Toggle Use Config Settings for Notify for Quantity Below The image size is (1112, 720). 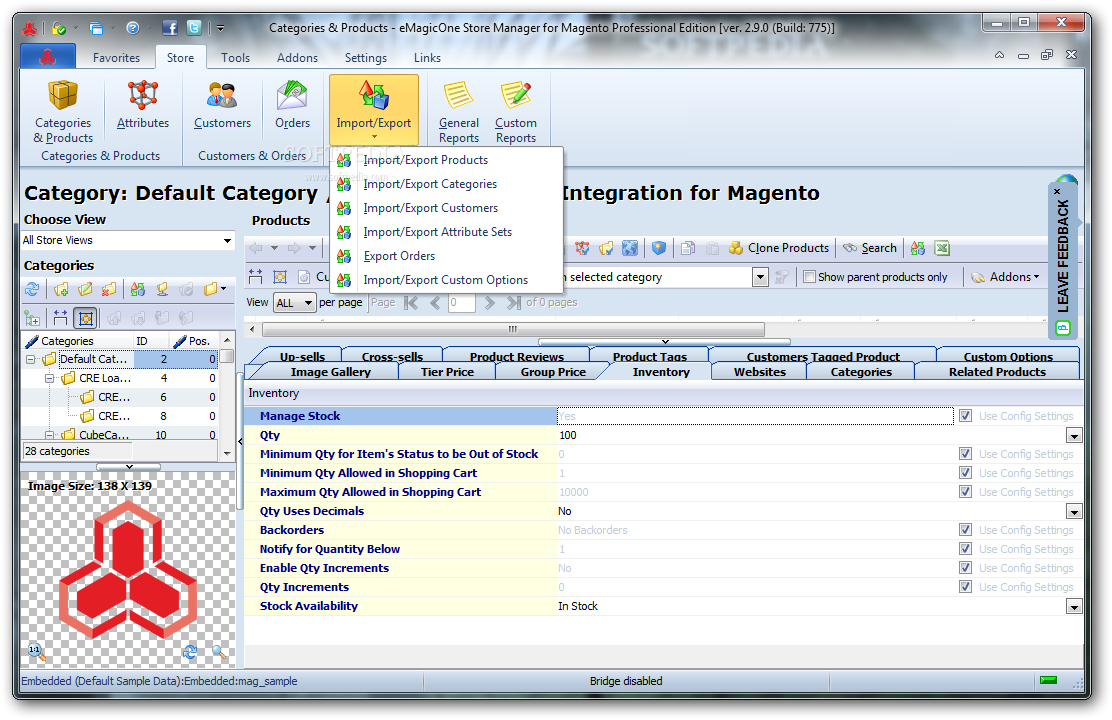click(965, 549)
